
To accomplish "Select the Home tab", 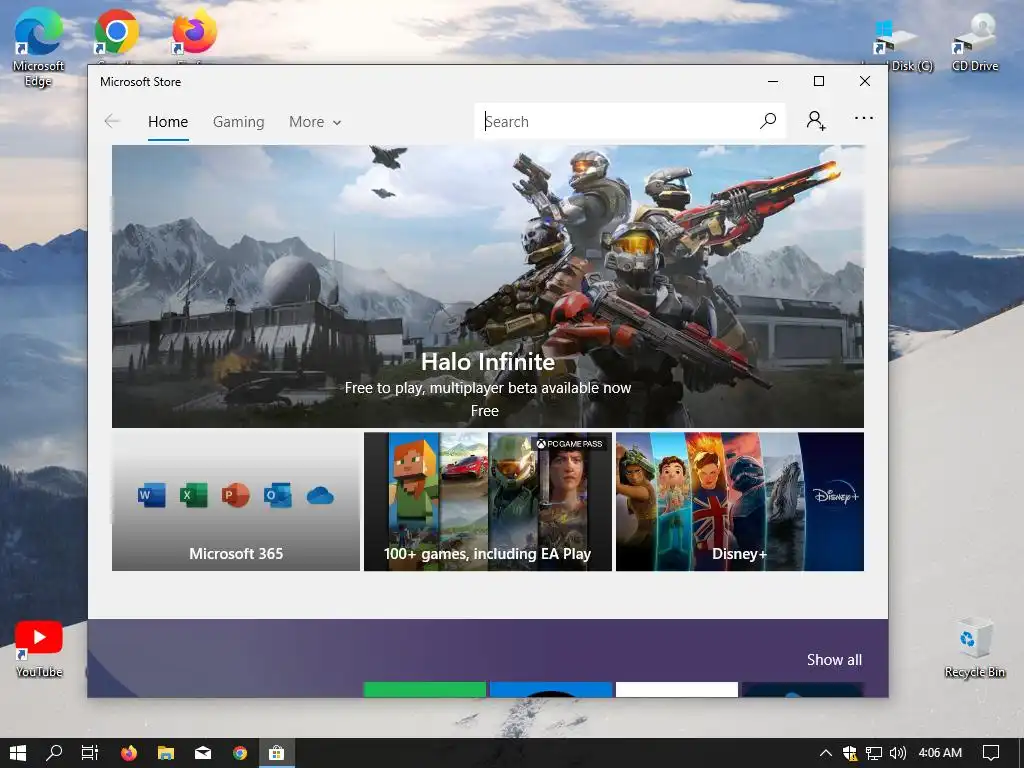I will point(168,122).
